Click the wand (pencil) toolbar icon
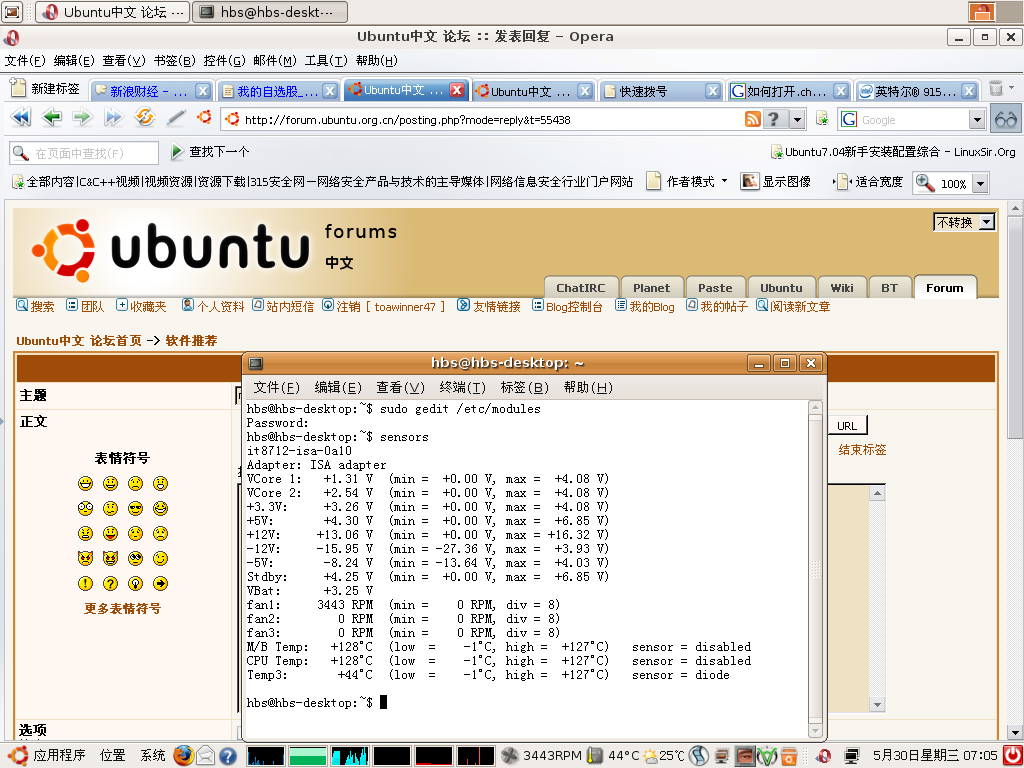 pos(176,118)
